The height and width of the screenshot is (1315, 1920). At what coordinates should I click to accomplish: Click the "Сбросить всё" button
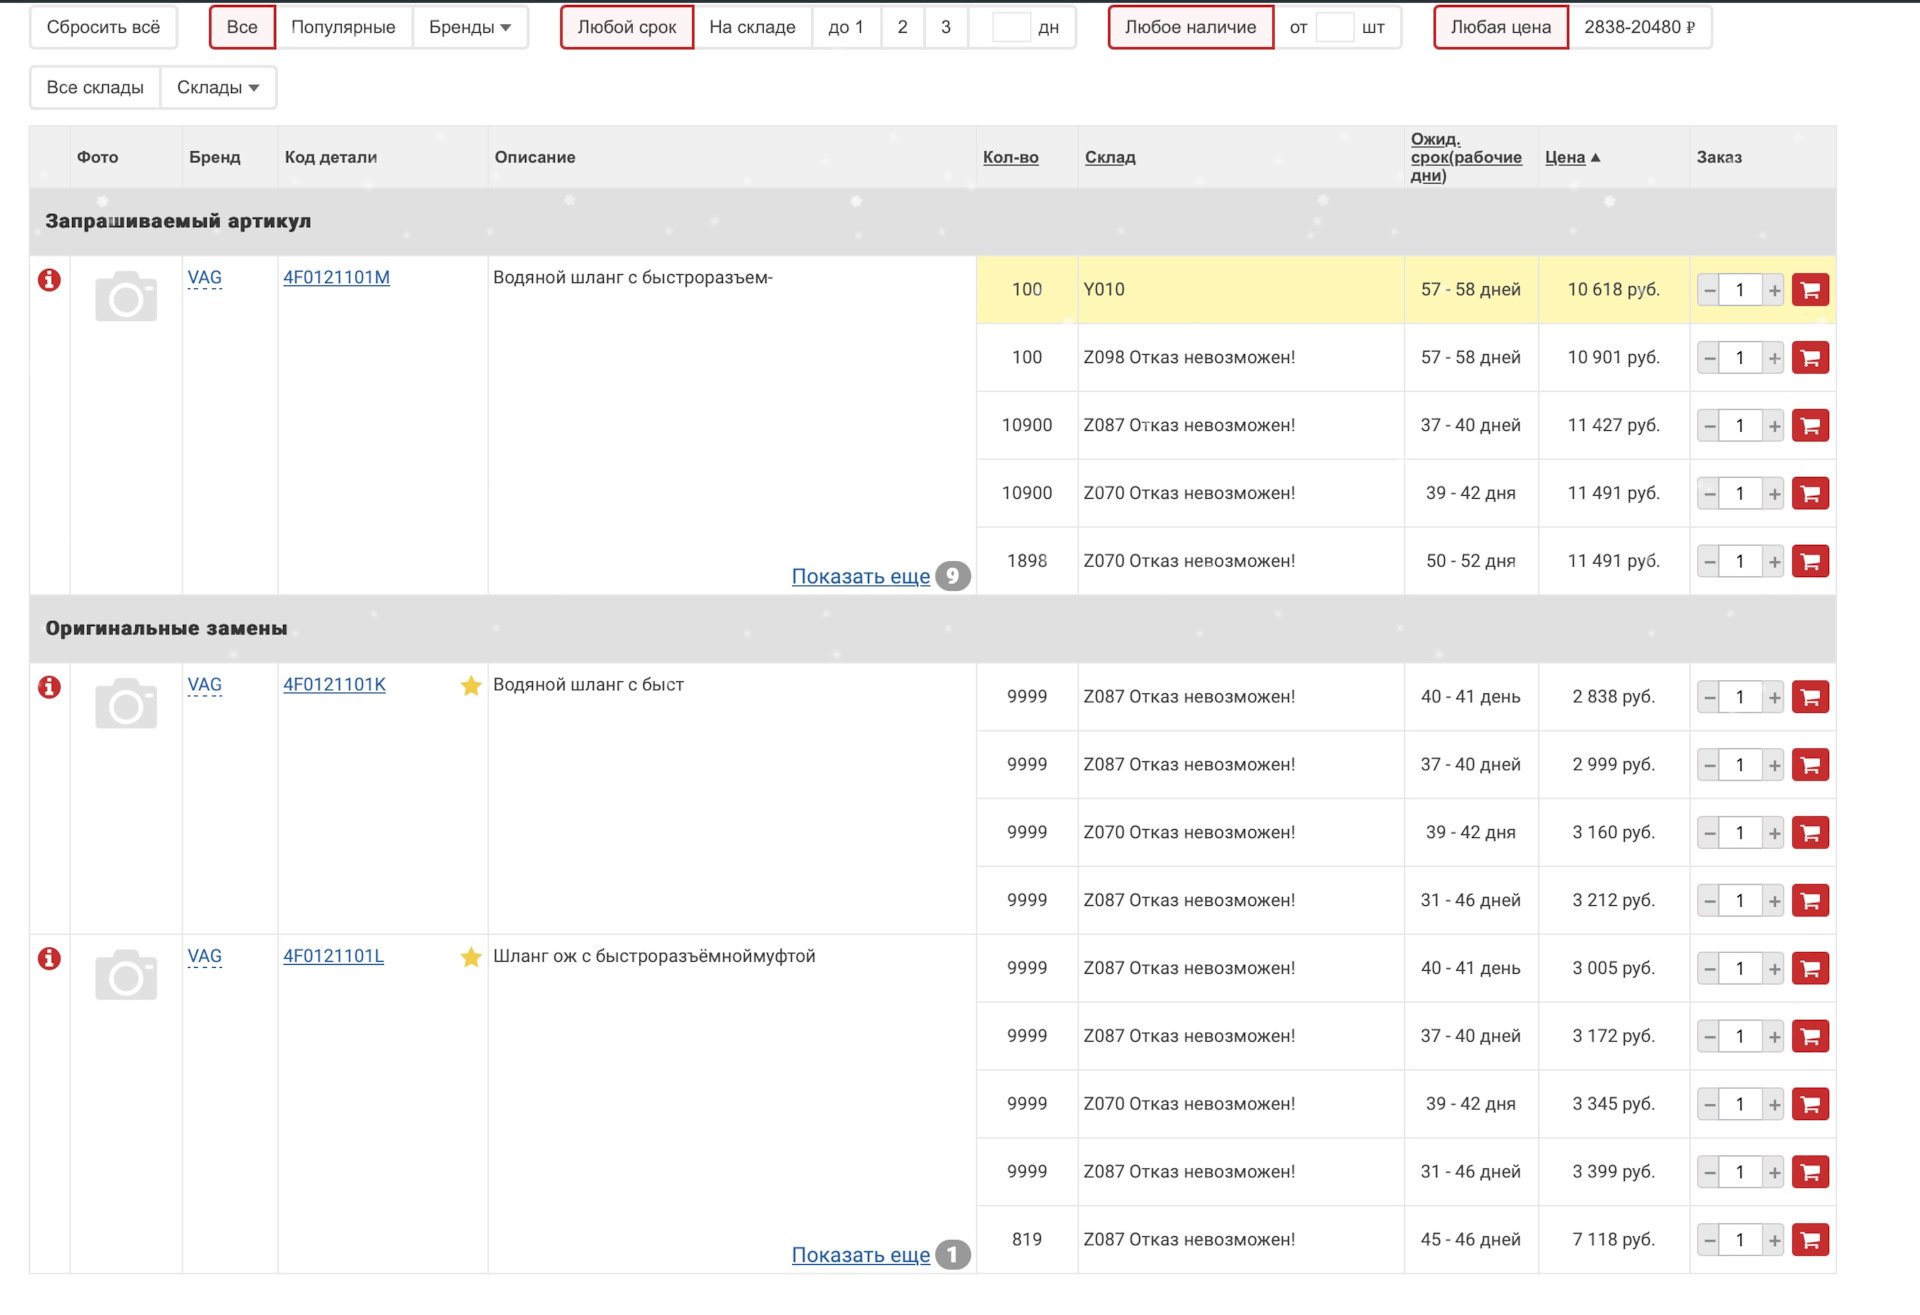point(103,27)
